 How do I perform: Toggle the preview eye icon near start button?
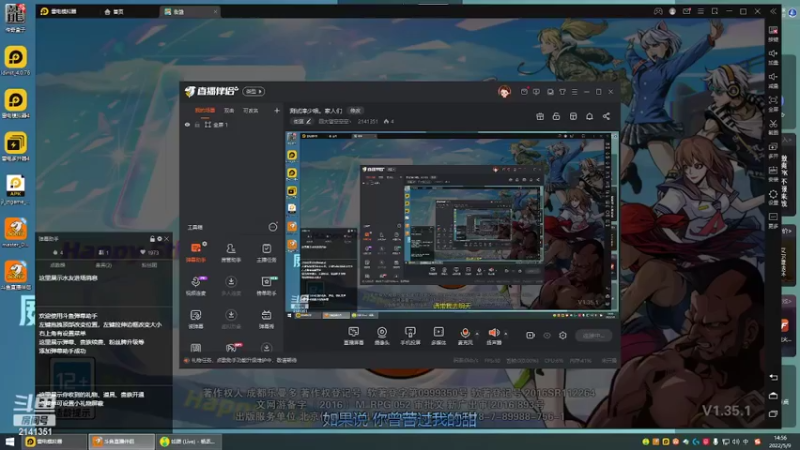(547, 335)
